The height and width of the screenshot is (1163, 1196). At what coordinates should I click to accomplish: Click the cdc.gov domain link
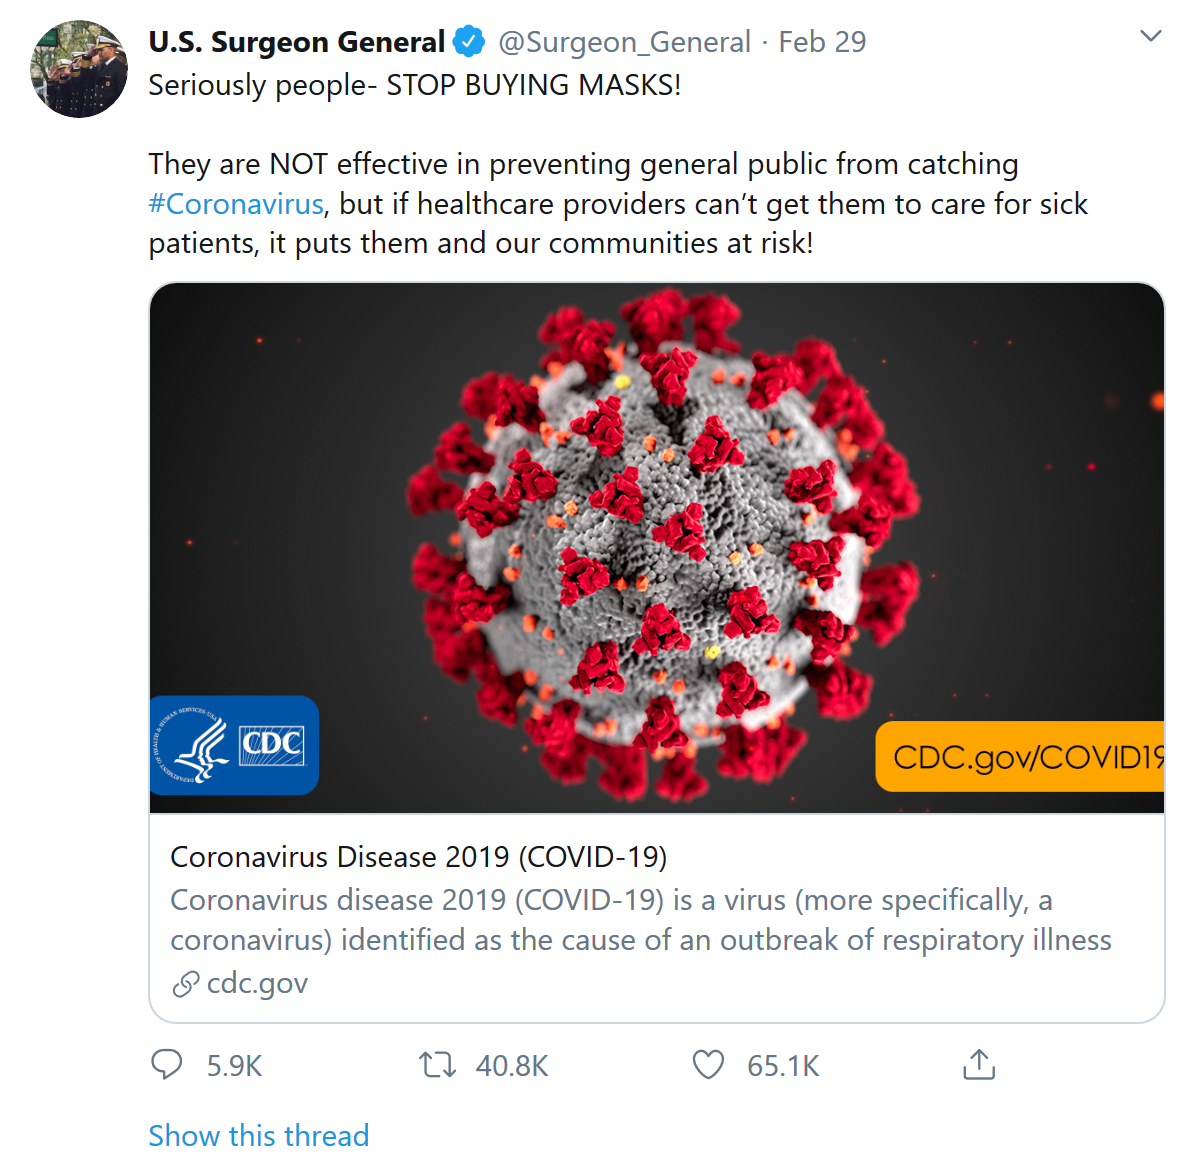coord(257,984)
